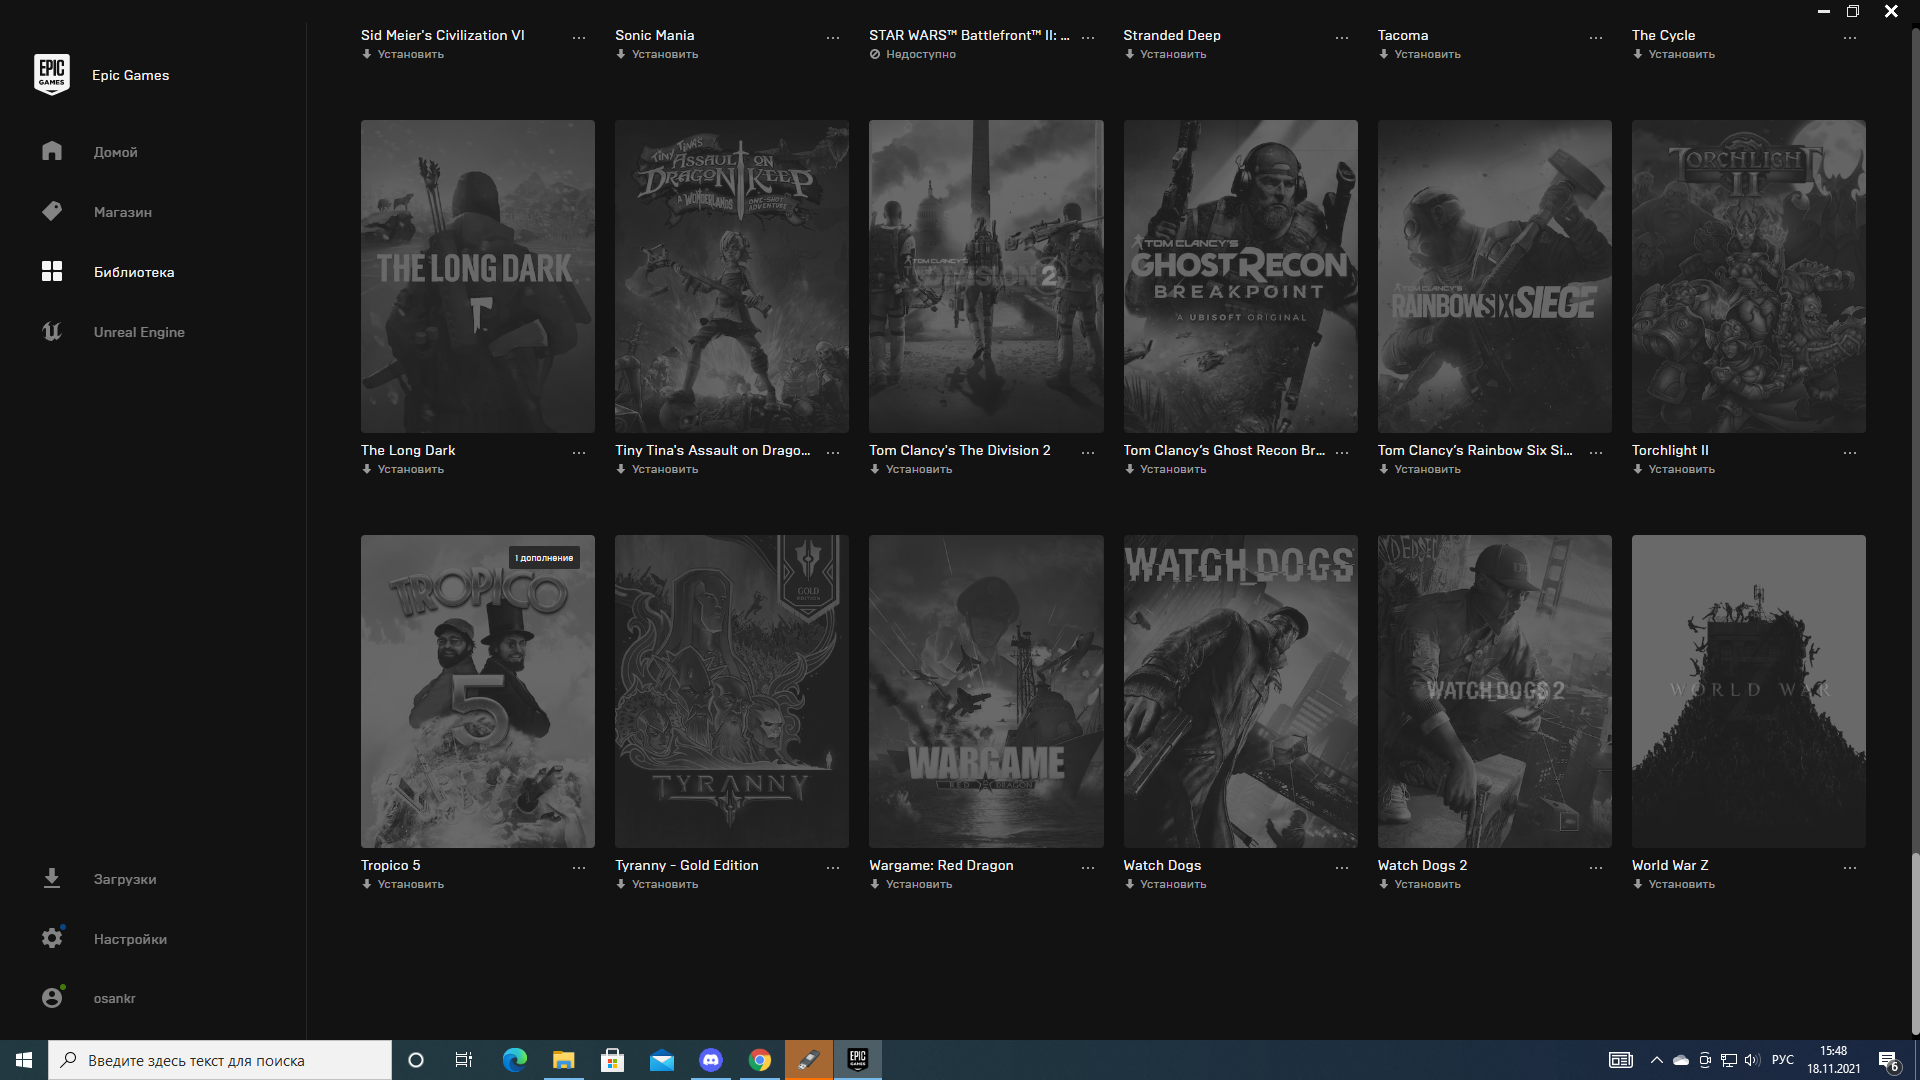The image size is (1920, 1080).
Task: Click the Epic Games logo icon
Action: tap(51, 75)
